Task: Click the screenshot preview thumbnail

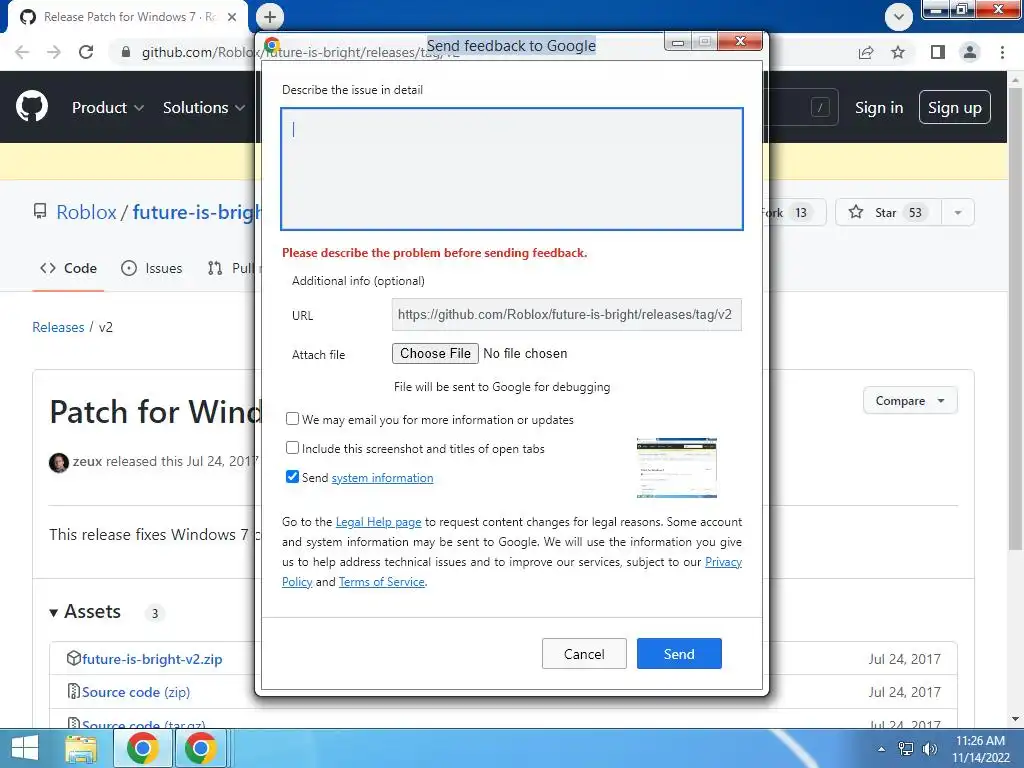Action: [677, 468]
